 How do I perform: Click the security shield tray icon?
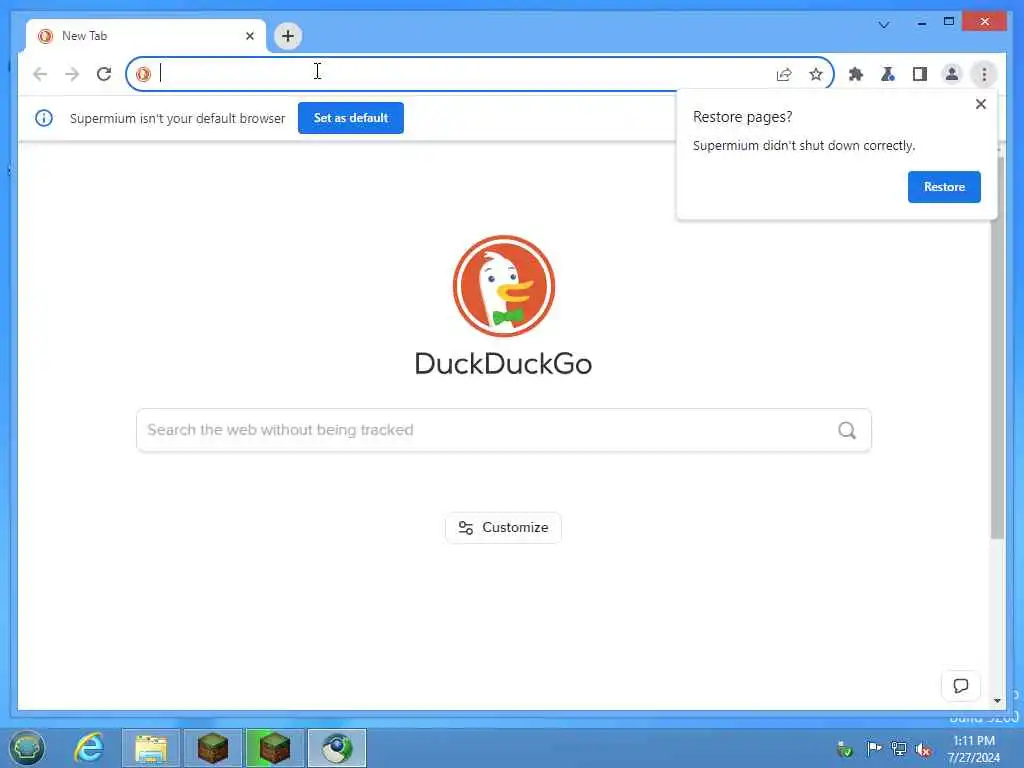click(x=845, y=749)
